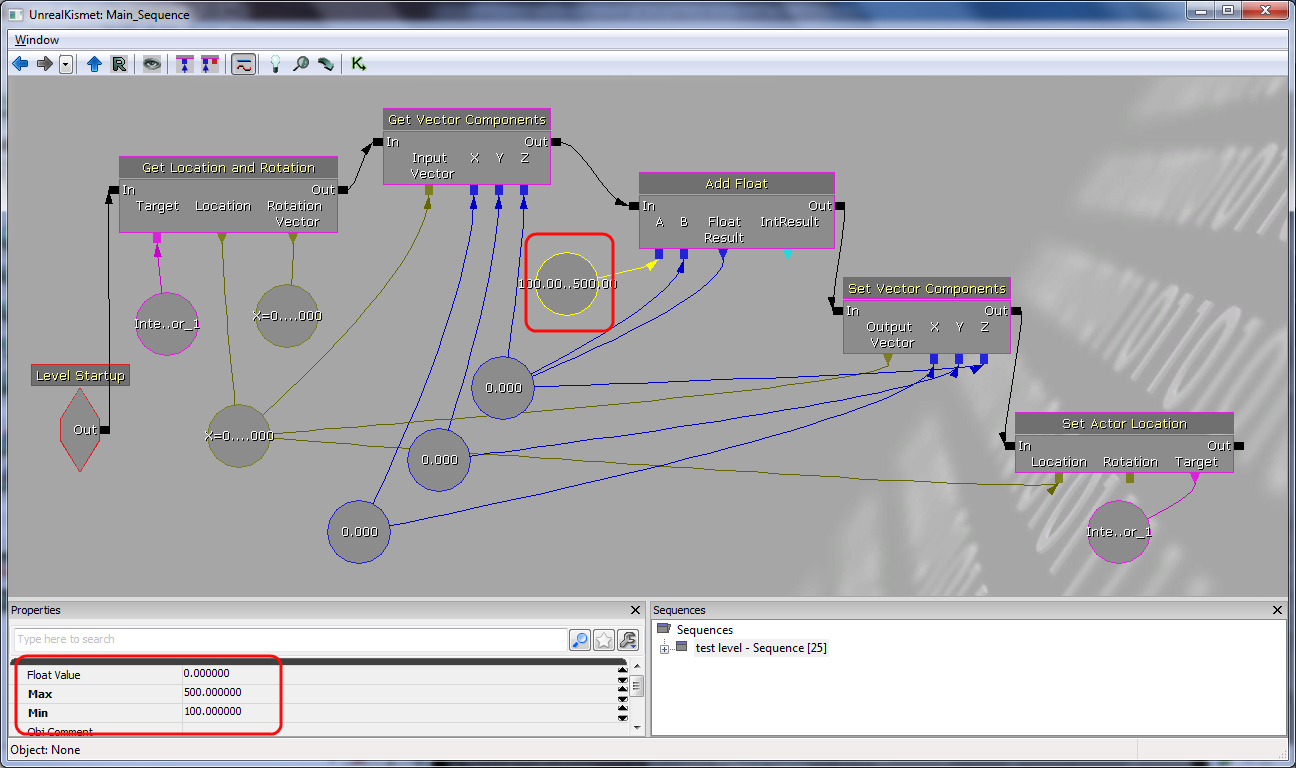The image size is (1296, 768).
Task: Select the yellow random float variable 100.00..500.00
Action: [567, 284]
